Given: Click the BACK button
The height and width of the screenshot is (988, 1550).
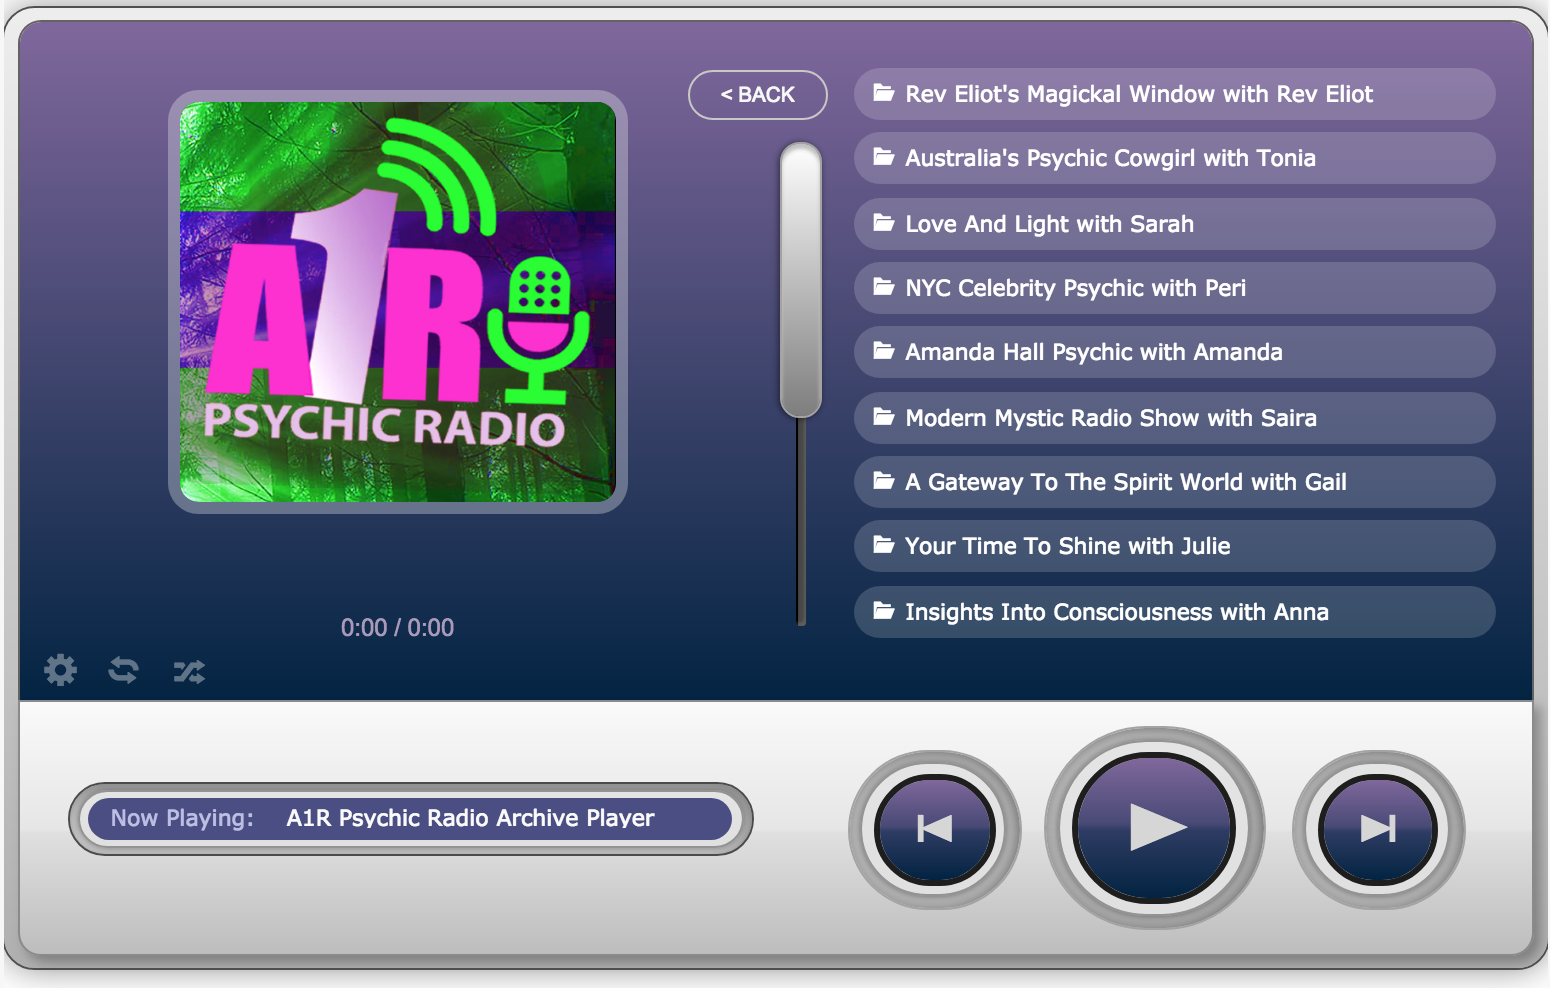Looking at the screenshot, I should (x=757, y=94).
